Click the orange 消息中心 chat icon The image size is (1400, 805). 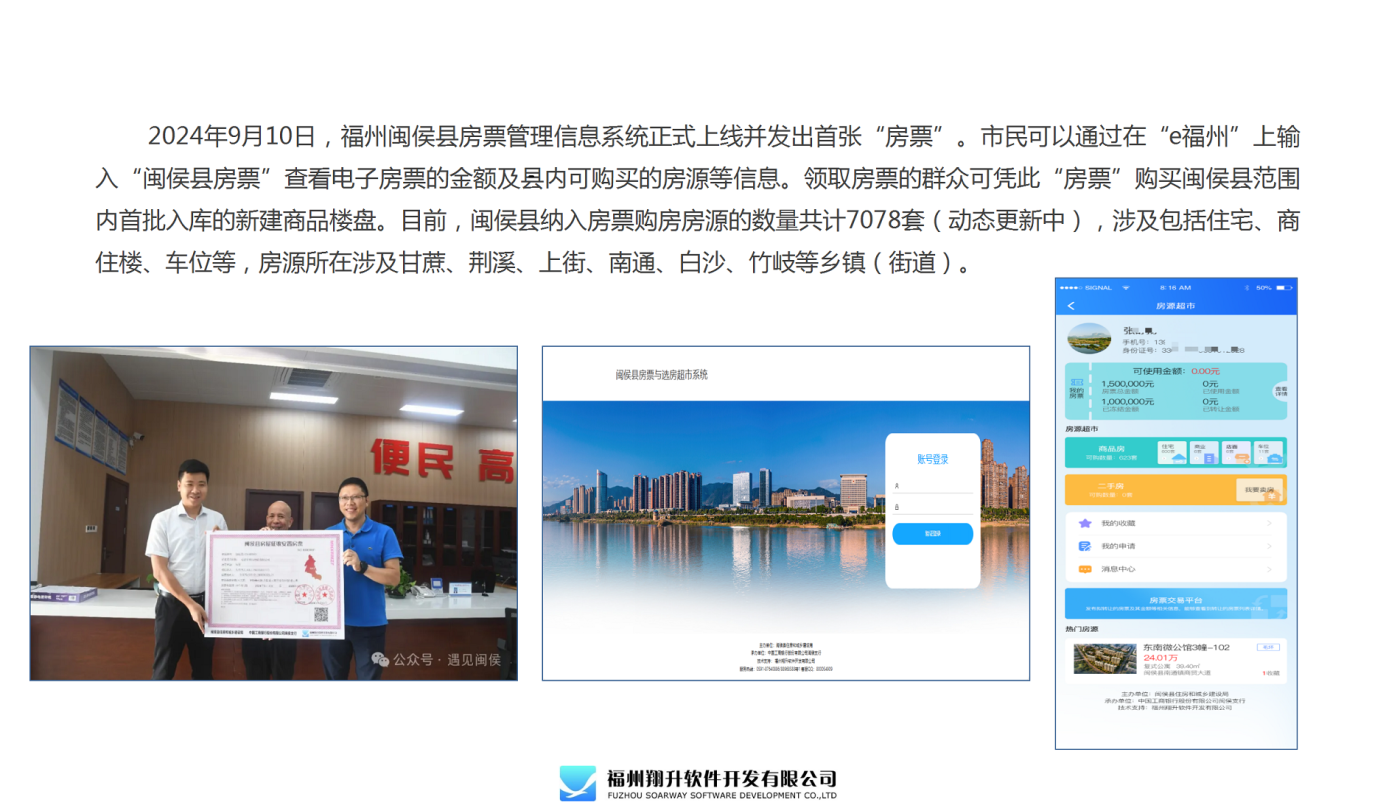click(x=1084, y=569)
